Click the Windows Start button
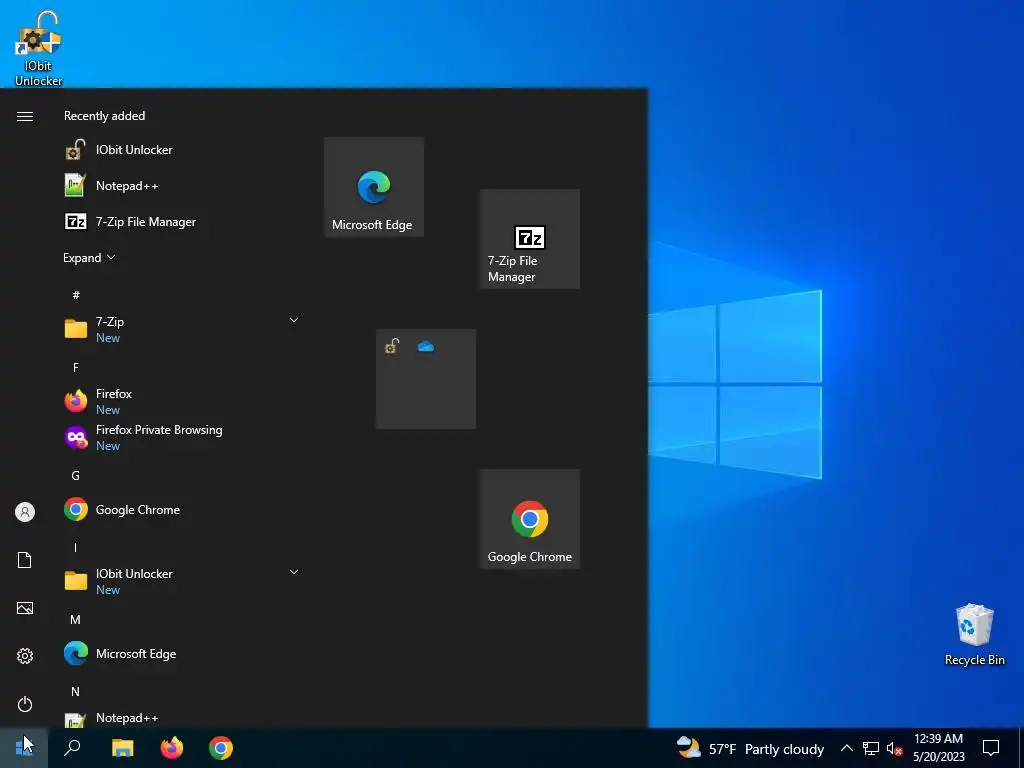This screenshot has width=1024, height=768. click(24, 748)
